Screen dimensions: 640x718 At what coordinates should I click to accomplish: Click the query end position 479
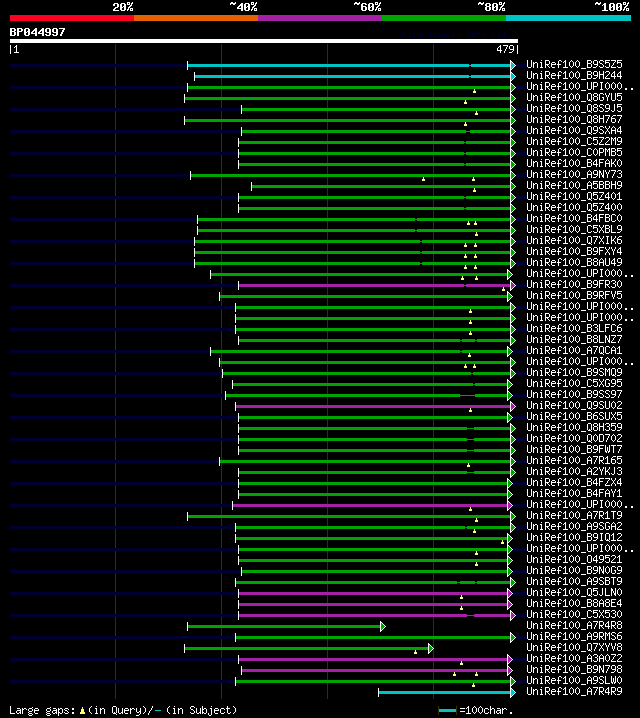pos(505,49)
